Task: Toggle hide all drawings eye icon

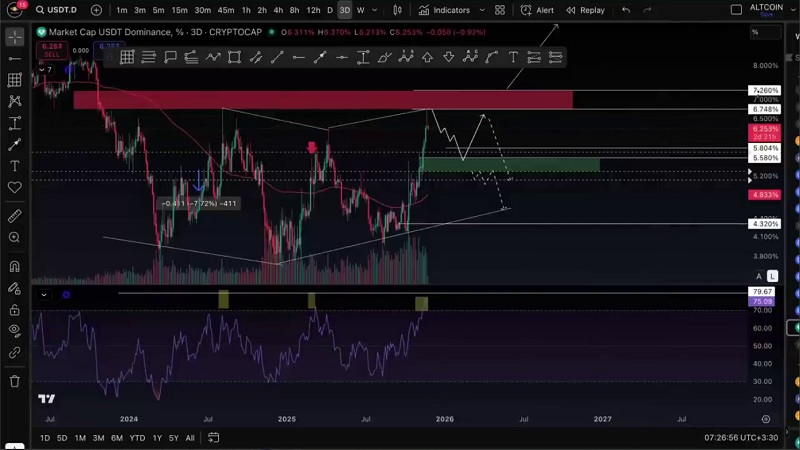Action: pos(14,331)
